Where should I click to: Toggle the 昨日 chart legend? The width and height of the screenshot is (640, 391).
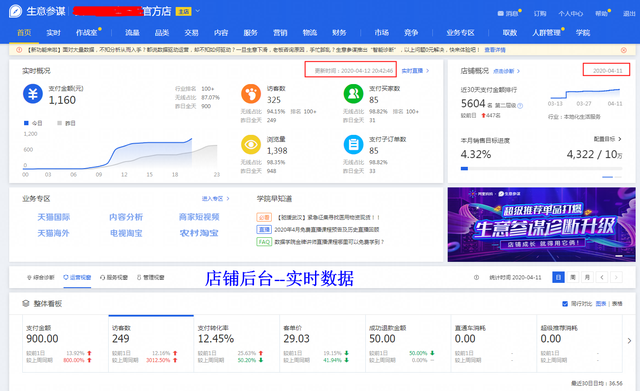pos(66,123)
